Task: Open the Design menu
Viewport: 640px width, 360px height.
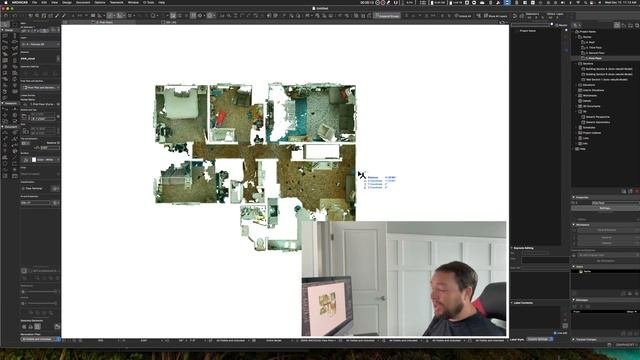Action: 67,2
